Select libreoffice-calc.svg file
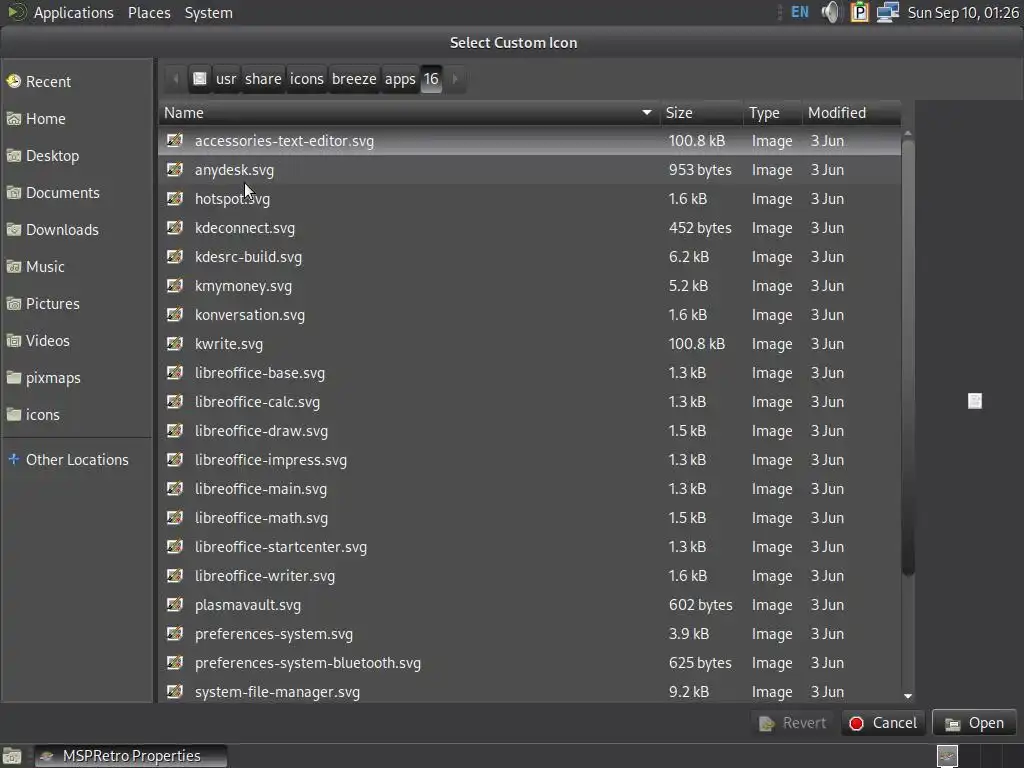Viewport: 1024px width, 768px height. pyautogui.click(x=530, y=402)
